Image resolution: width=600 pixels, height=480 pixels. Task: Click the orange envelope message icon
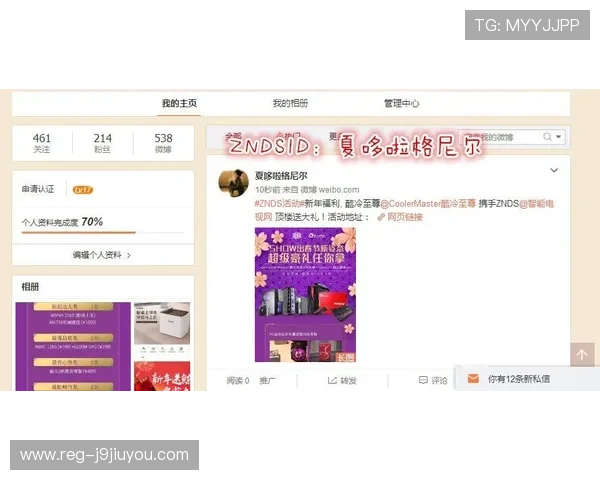(473, 379)
